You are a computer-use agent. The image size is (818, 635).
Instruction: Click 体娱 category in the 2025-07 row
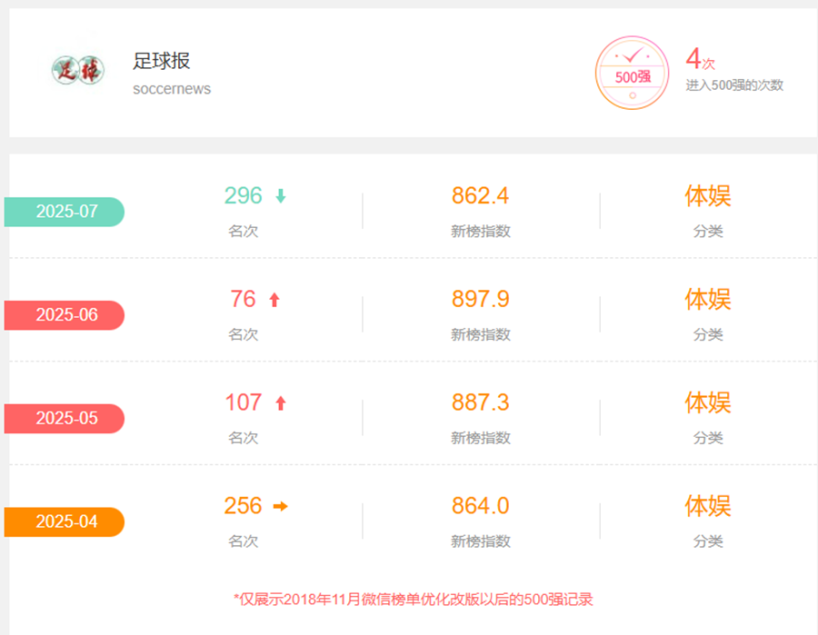coord(707,196)
